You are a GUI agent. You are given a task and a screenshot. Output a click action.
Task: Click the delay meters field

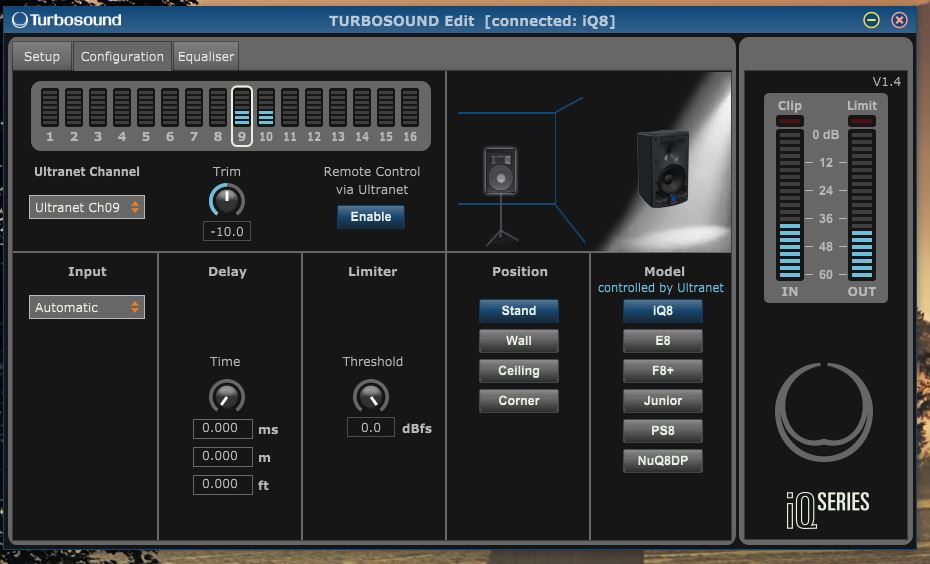click(222, 456)
